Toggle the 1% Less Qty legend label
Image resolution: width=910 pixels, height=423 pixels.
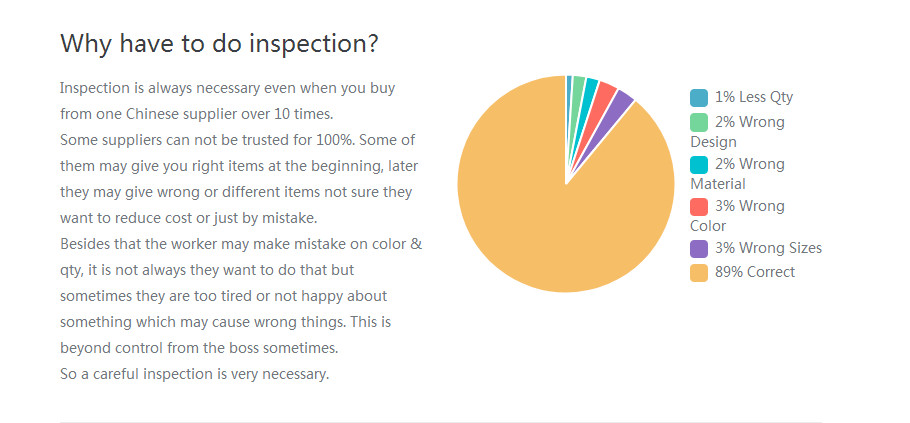pos(753,97)
